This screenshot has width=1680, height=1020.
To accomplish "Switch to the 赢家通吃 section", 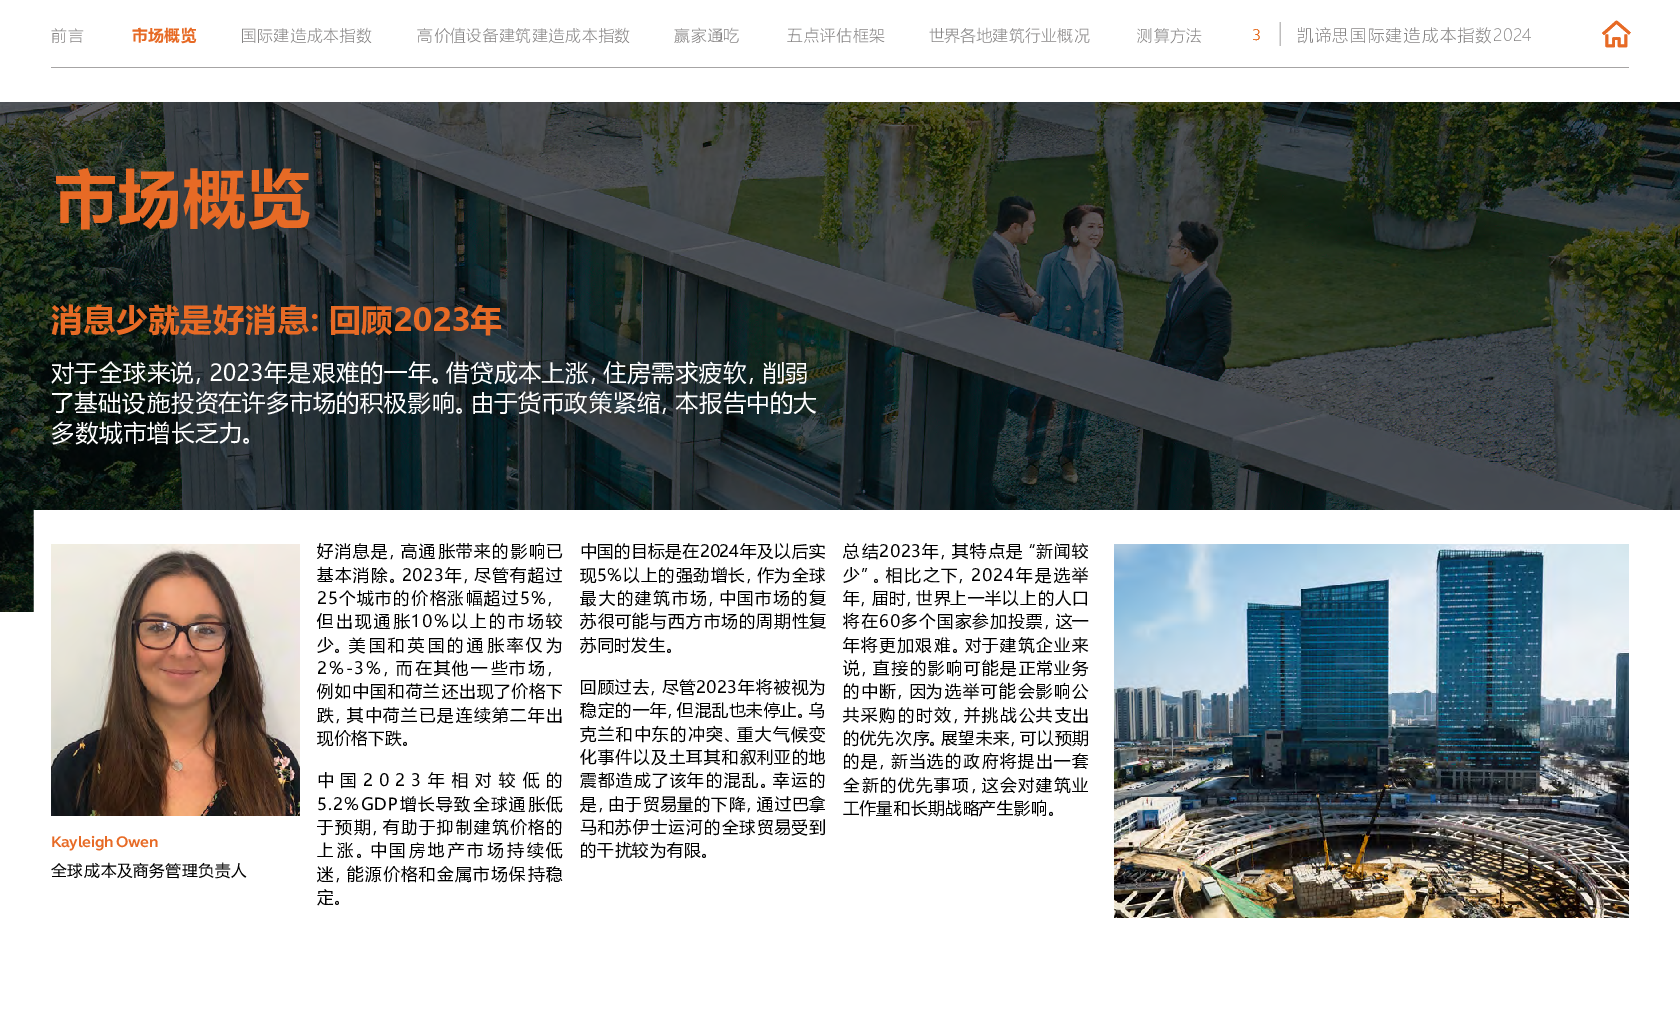I will coord(706,36).
